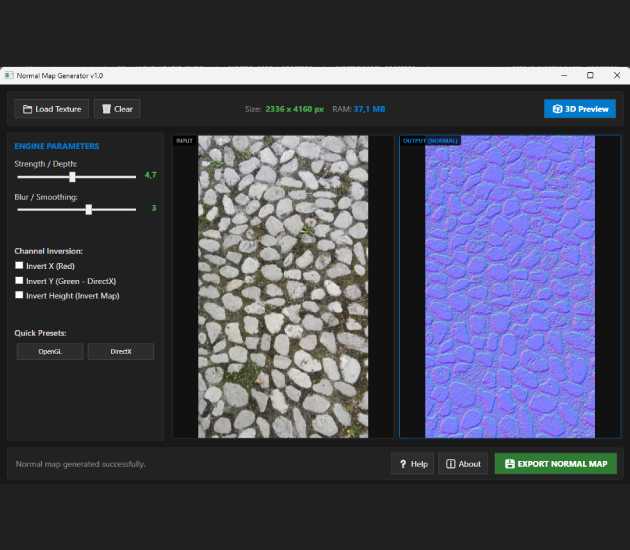Open the Help dialog
Viewport: 630px width, 550px height.
tap(413, 464)
